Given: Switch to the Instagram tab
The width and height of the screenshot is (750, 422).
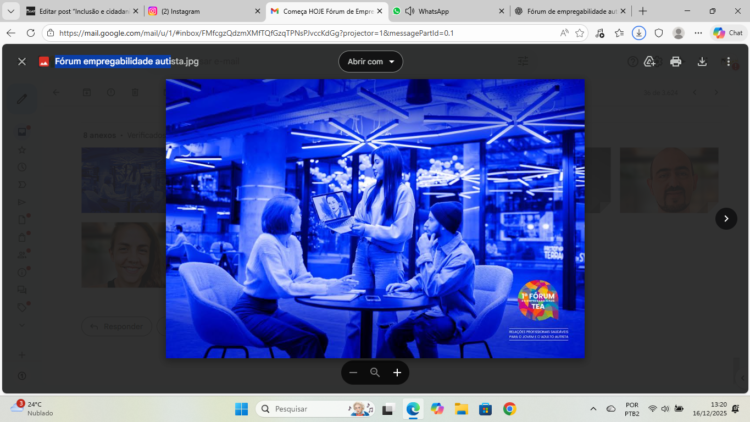Looking at the screenshot, I should 200,11.
